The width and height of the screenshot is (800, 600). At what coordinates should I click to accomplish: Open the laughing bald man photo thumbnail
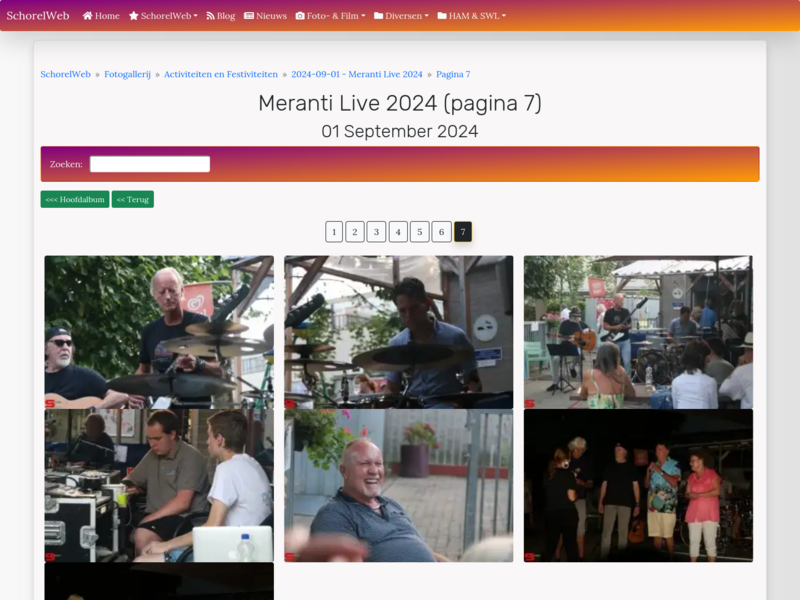pyautogui.click(x=398, y=485)
